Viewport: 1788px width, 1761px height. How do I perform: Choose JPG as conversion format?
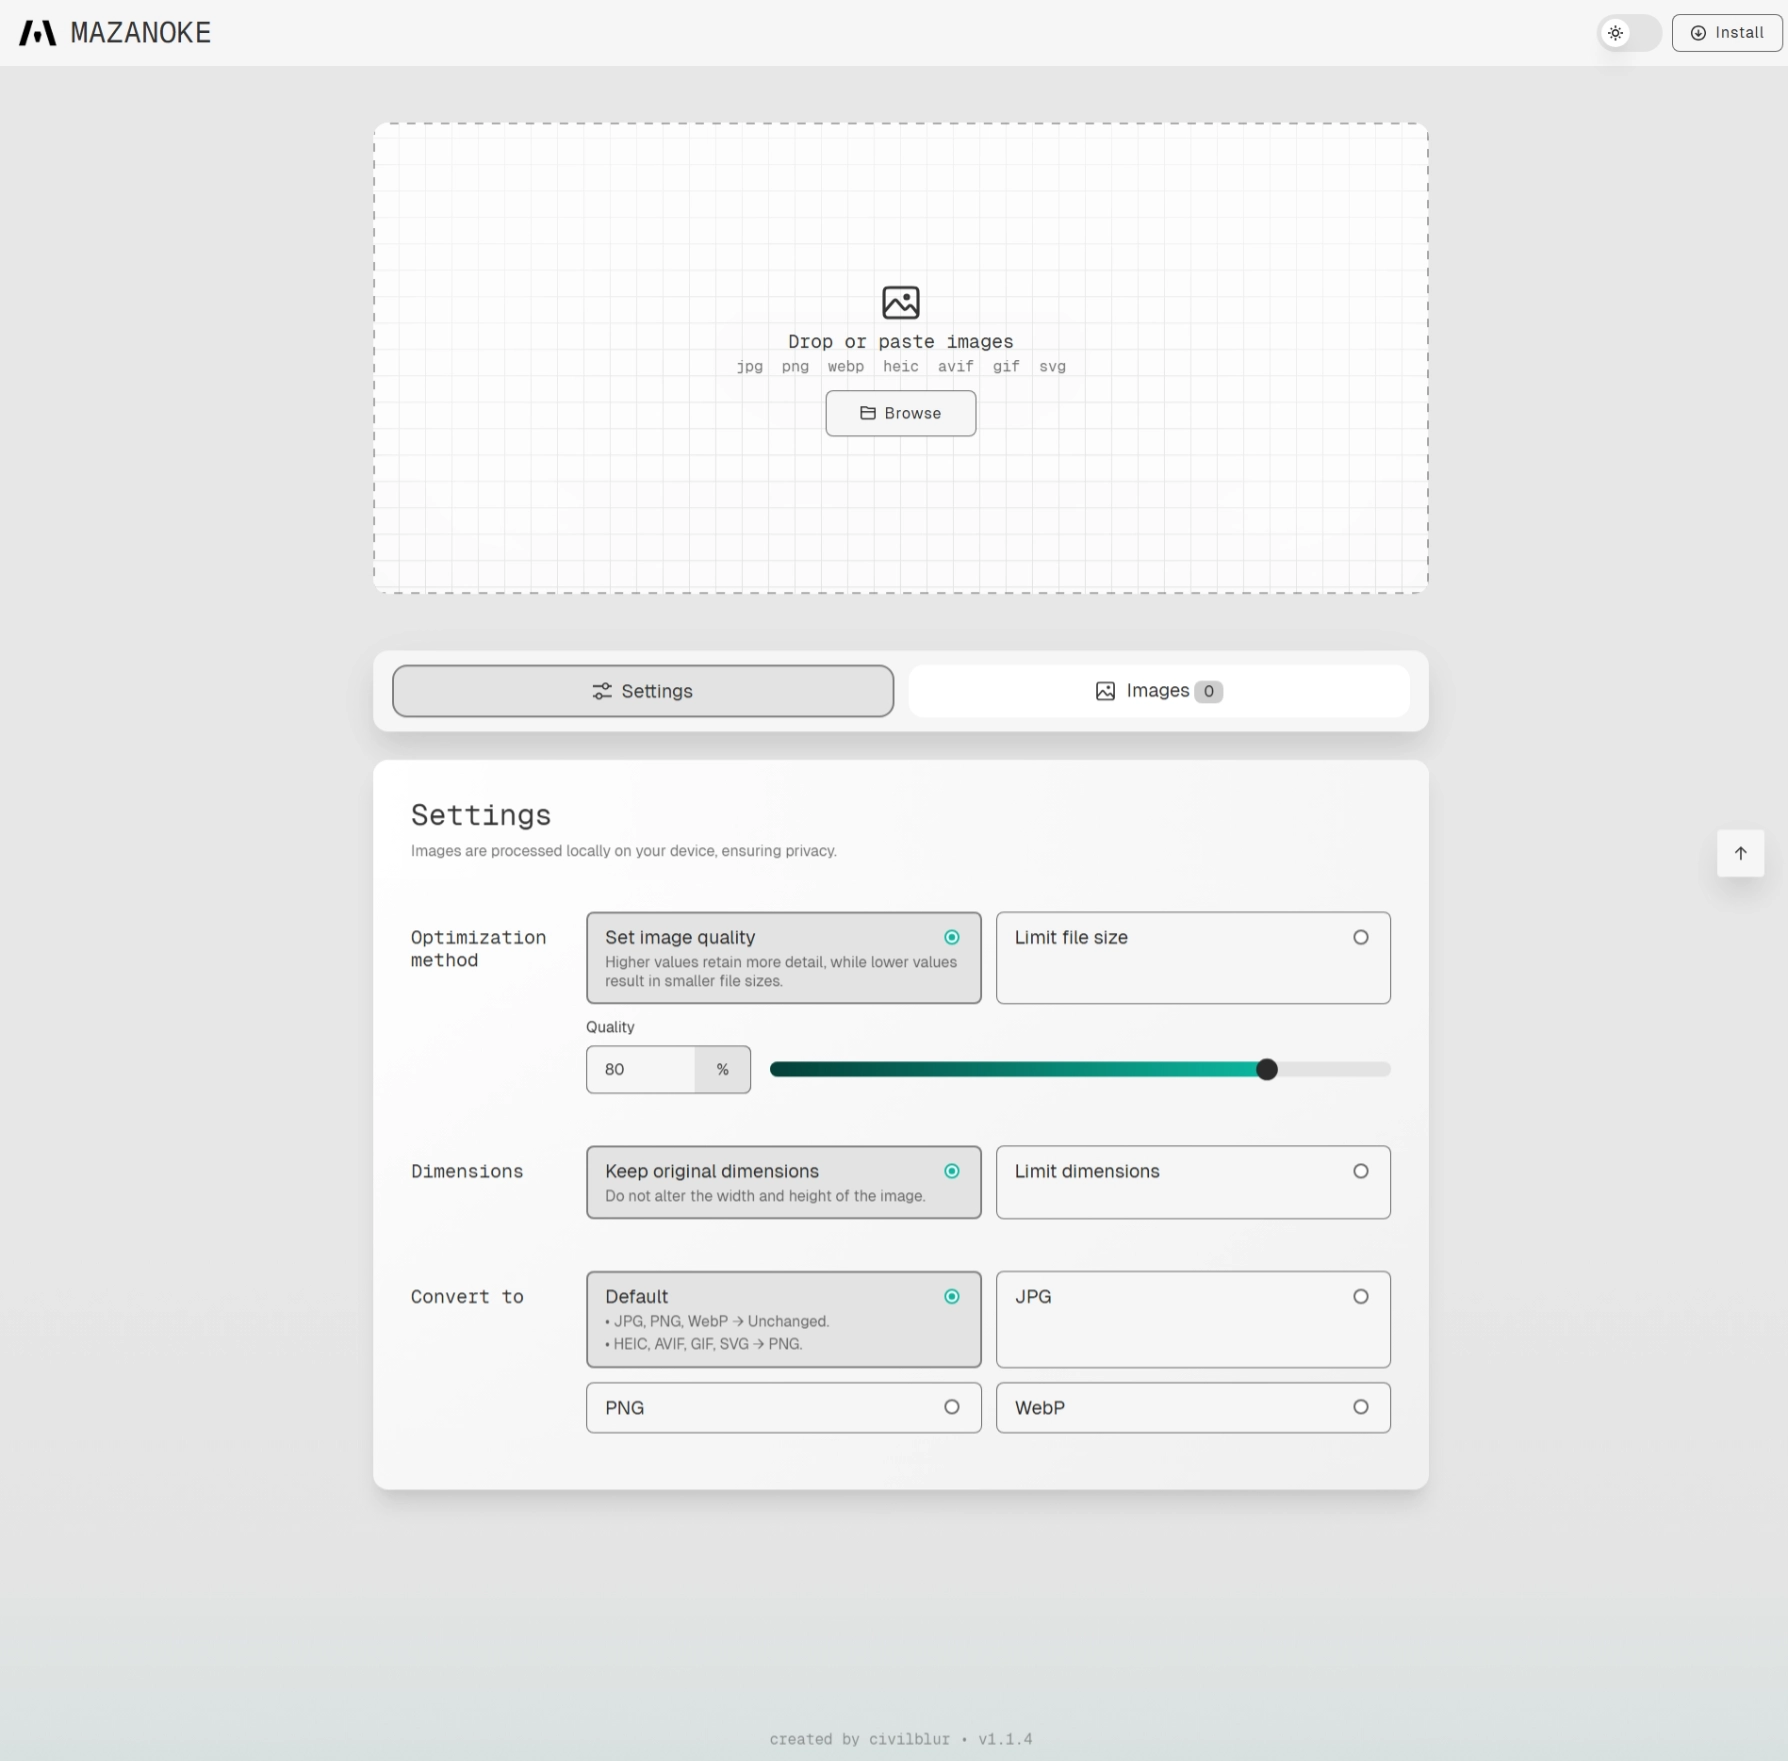pos(1193,1319)
